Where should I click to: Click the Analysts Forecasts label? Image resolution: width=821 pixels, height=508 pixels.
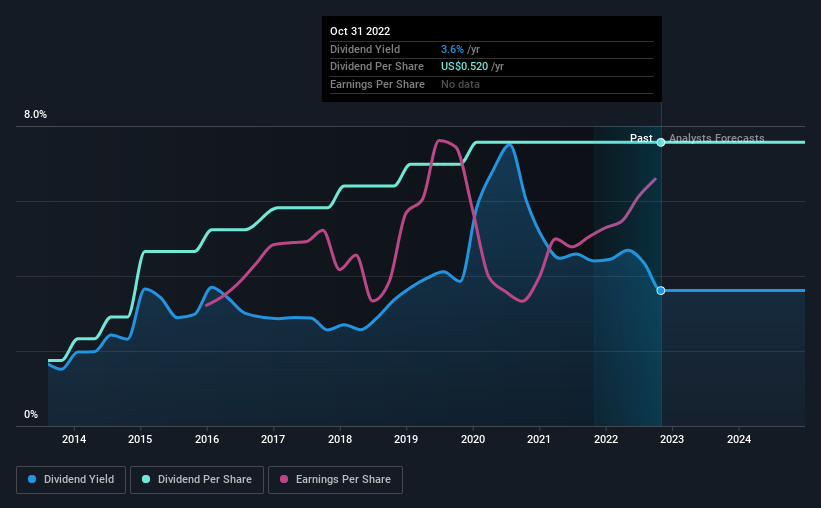pos(716,138)
